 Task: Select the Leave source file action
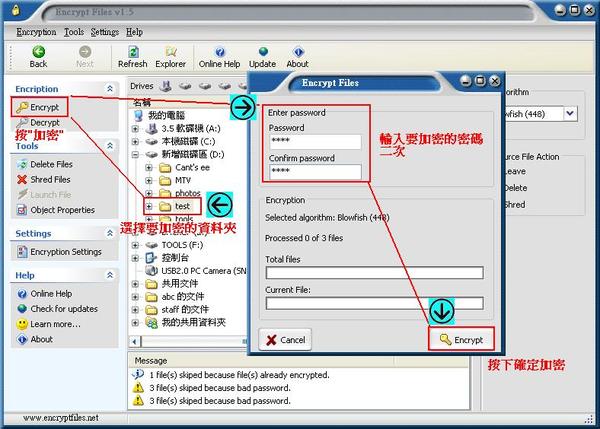(x=515, y=171)
